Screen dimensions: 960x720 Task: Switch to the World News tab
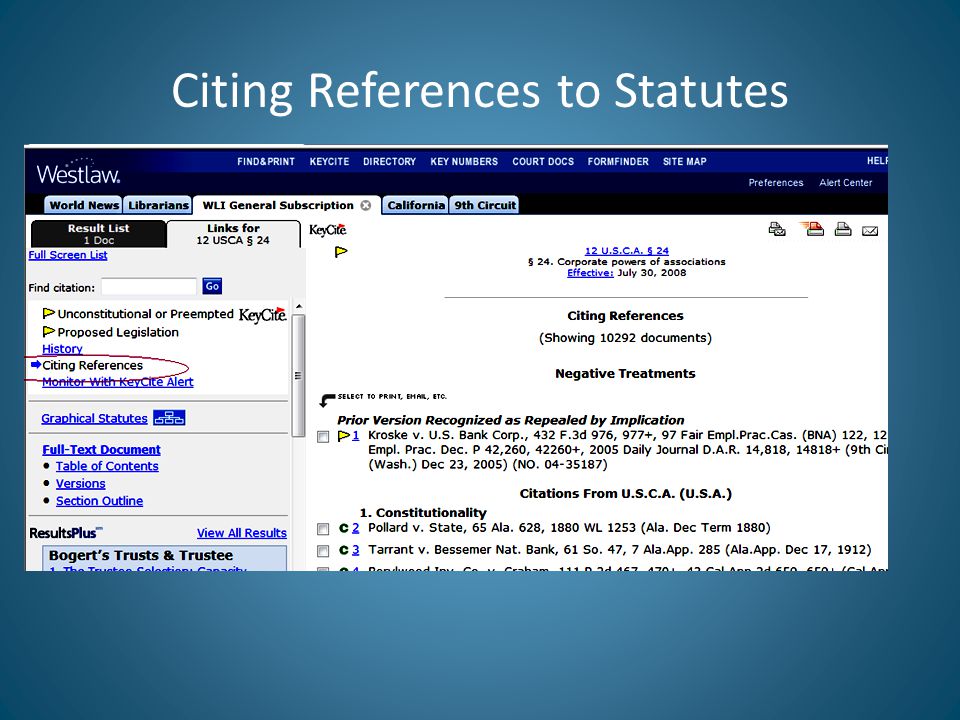(84, 205)
